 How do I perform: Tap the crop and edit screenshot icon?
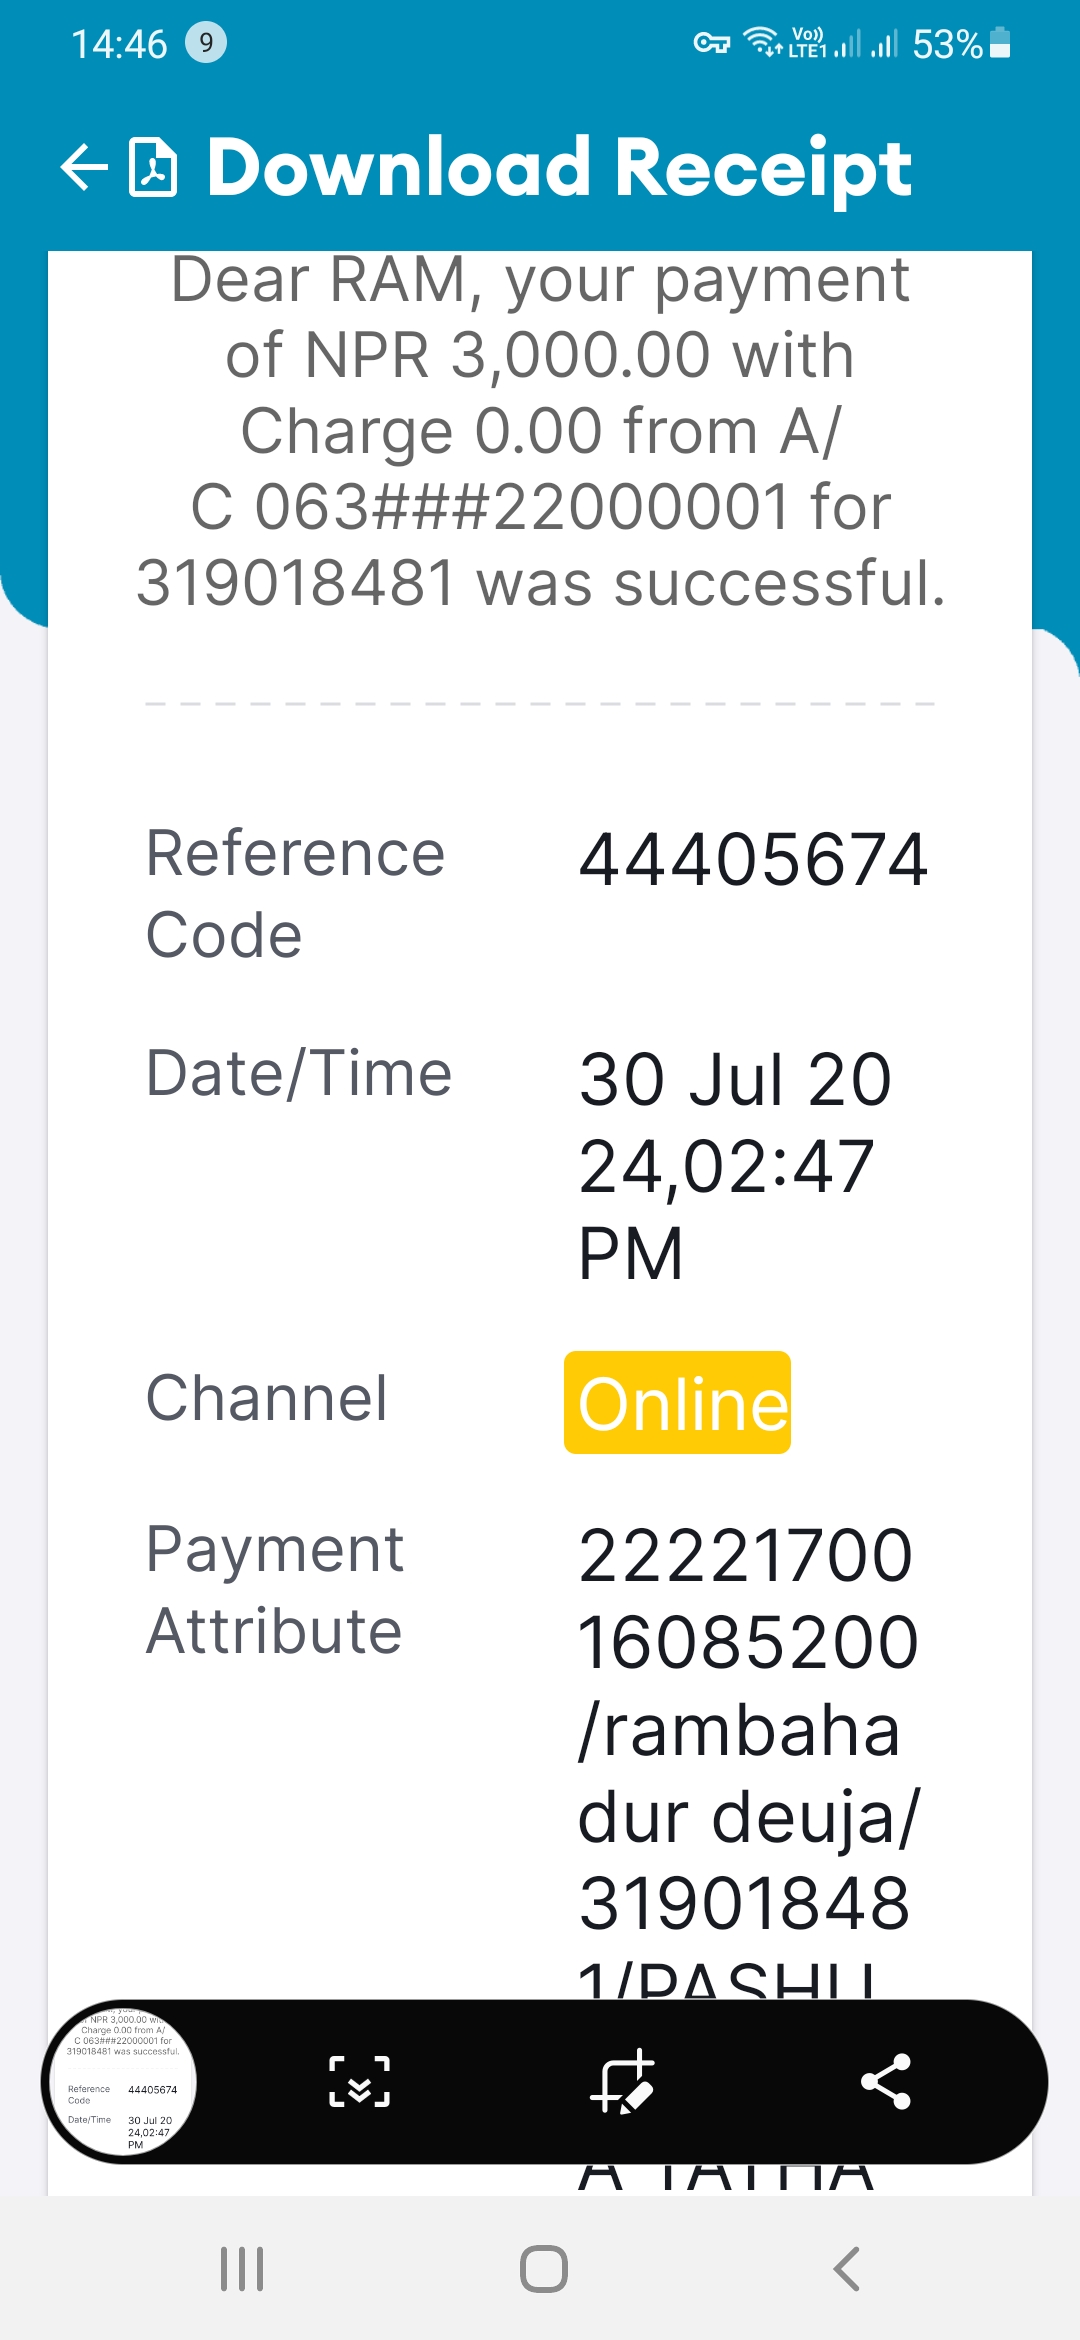tap(622, 2082)
